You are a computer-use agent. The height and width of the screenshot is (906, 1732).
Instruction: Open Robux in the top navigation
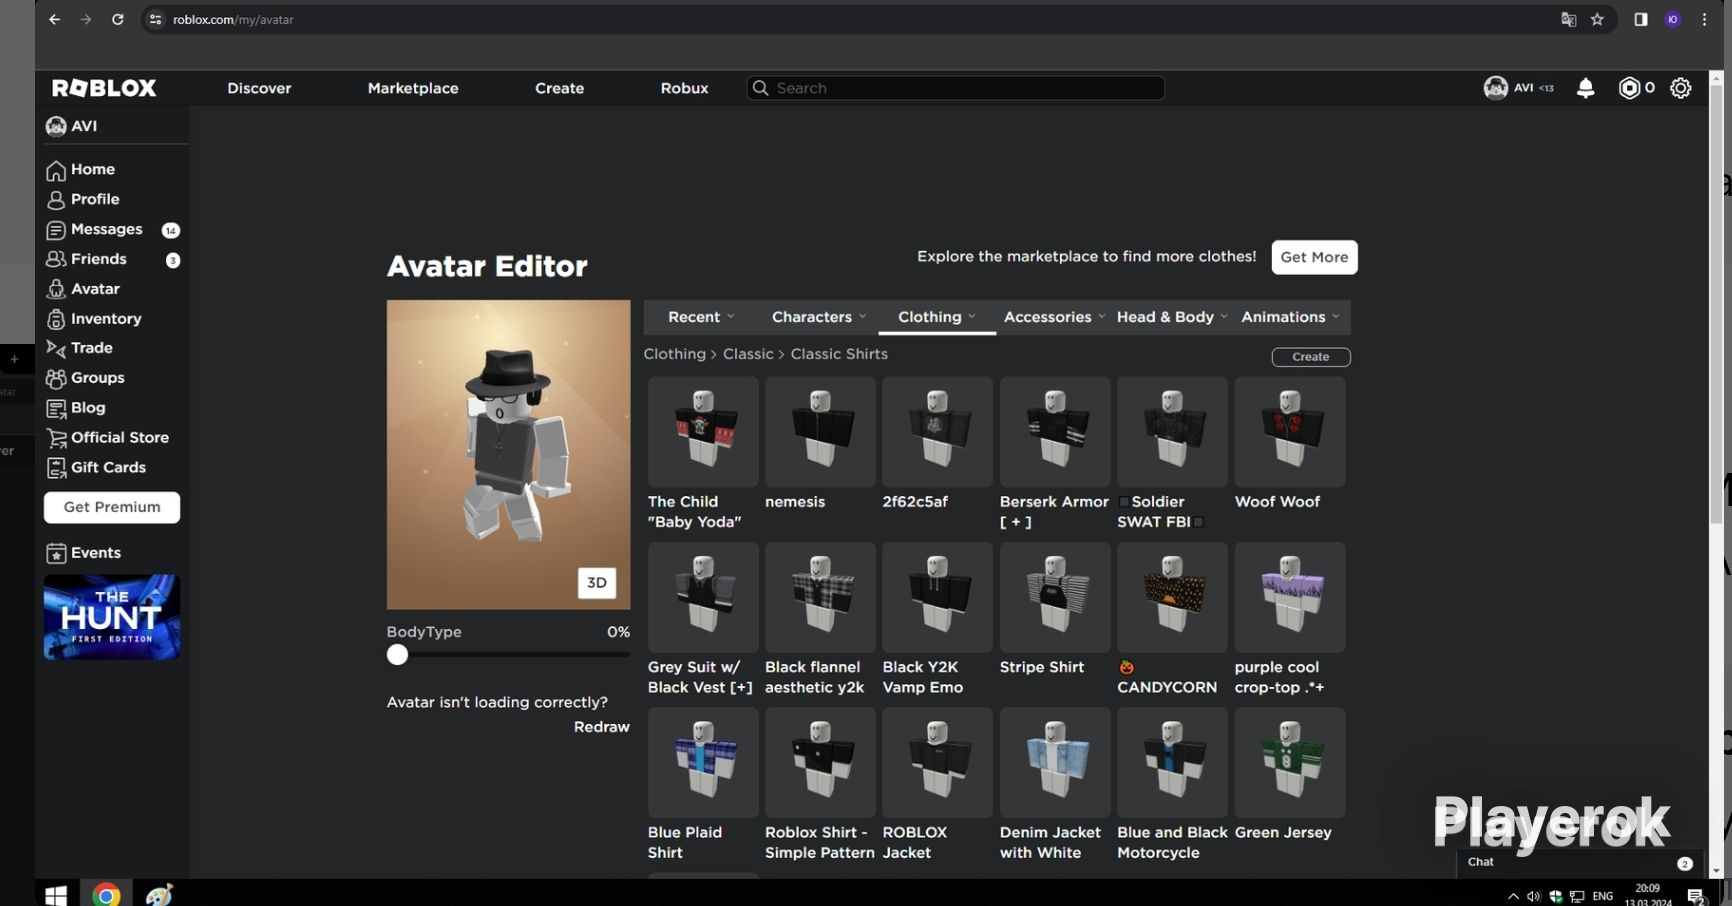click(x=684, y=88)
